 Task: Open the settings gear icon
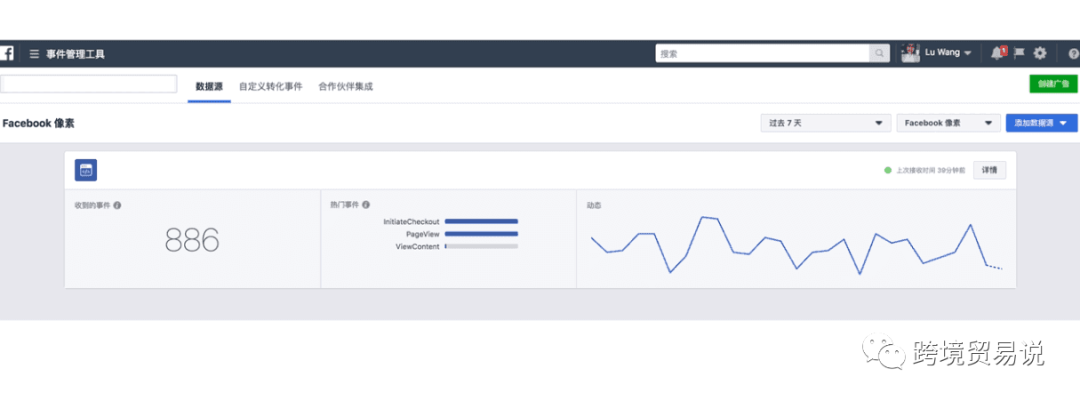(x=1040, y=53)
